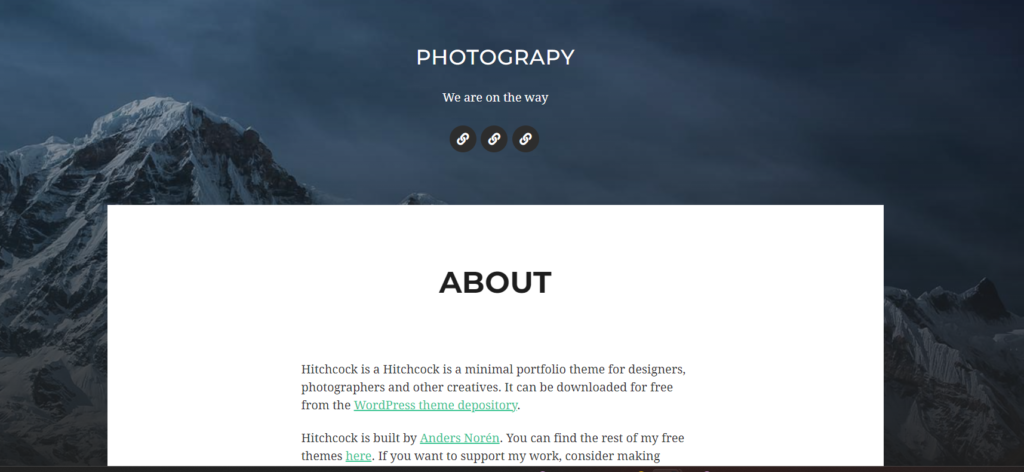The height and width of the screenshot is (472, 1024).
Task: Select the ABOUT page heading
Action: pyautogui.click(x=495, y=283)
